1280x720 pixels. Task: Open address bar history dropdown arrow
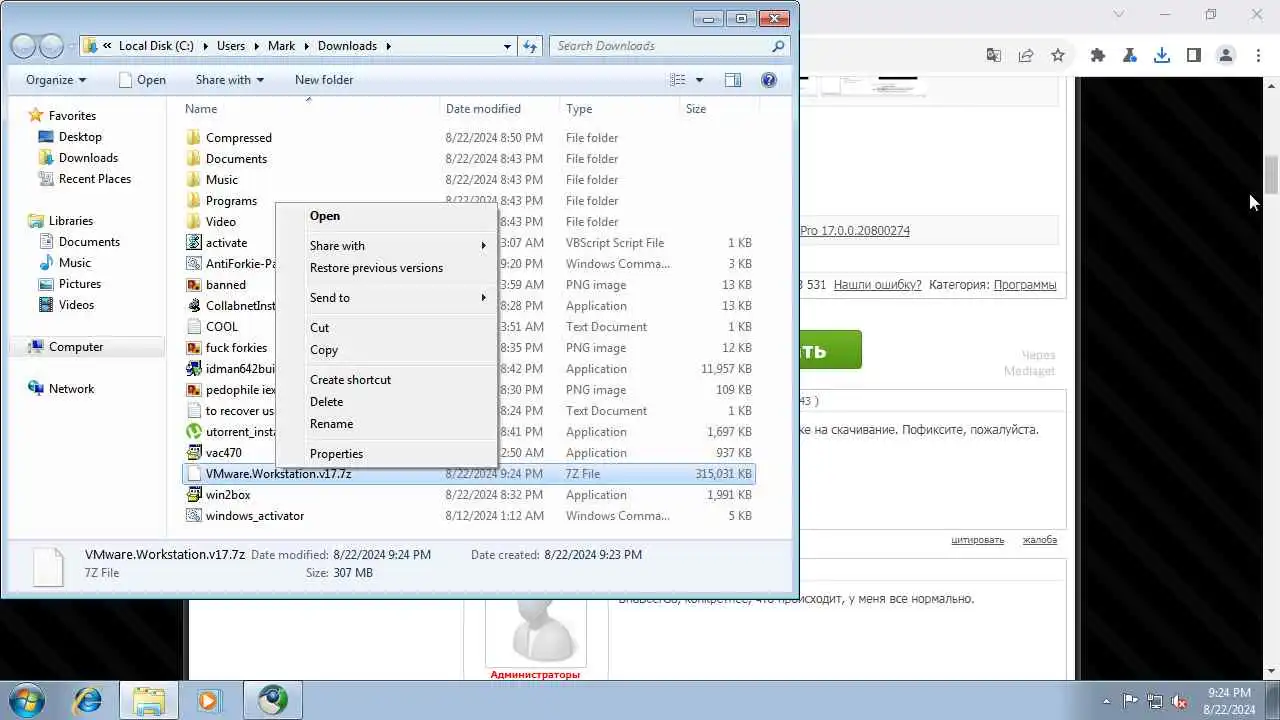[x=507, y=46]
